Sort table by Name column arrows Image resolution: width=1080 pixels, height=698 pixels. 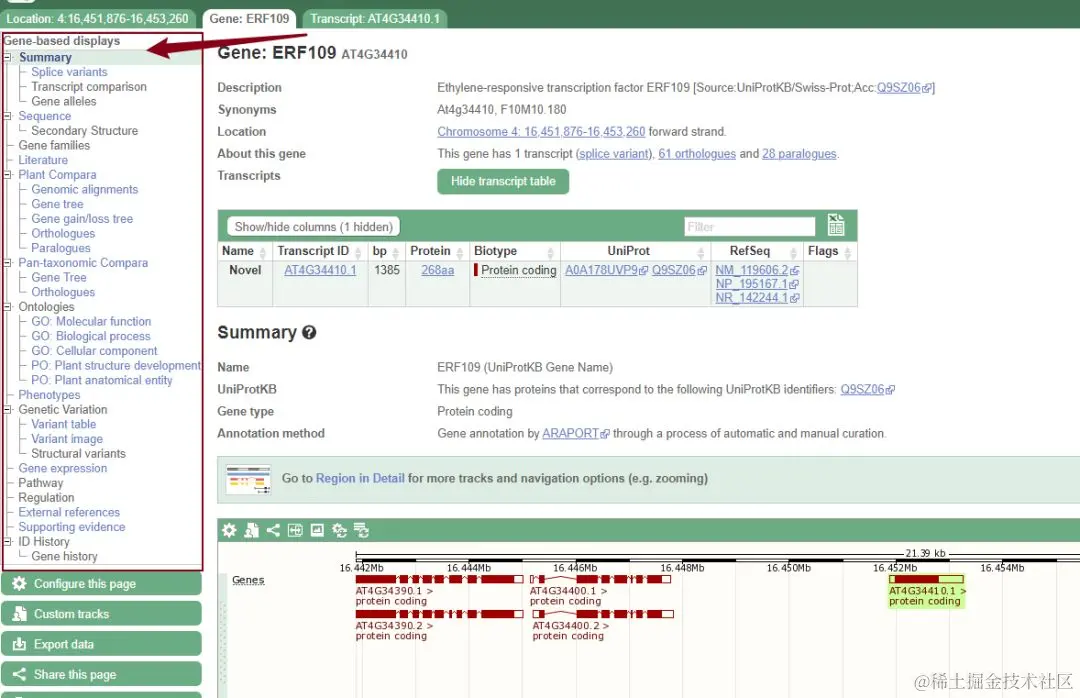tap(262, 252)
